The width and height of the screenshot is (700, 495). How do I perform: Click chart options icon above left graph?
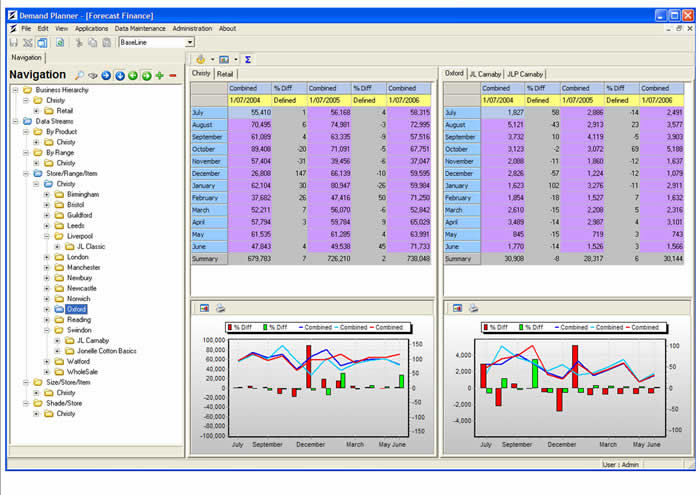point(204,308)
